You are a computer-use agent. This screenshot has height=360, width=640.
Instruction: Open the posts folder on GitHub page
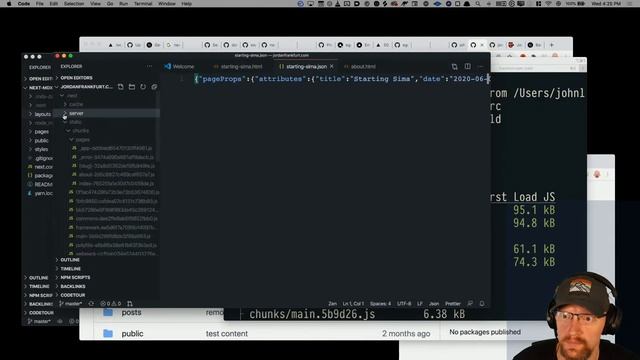(x=131, y=312)
